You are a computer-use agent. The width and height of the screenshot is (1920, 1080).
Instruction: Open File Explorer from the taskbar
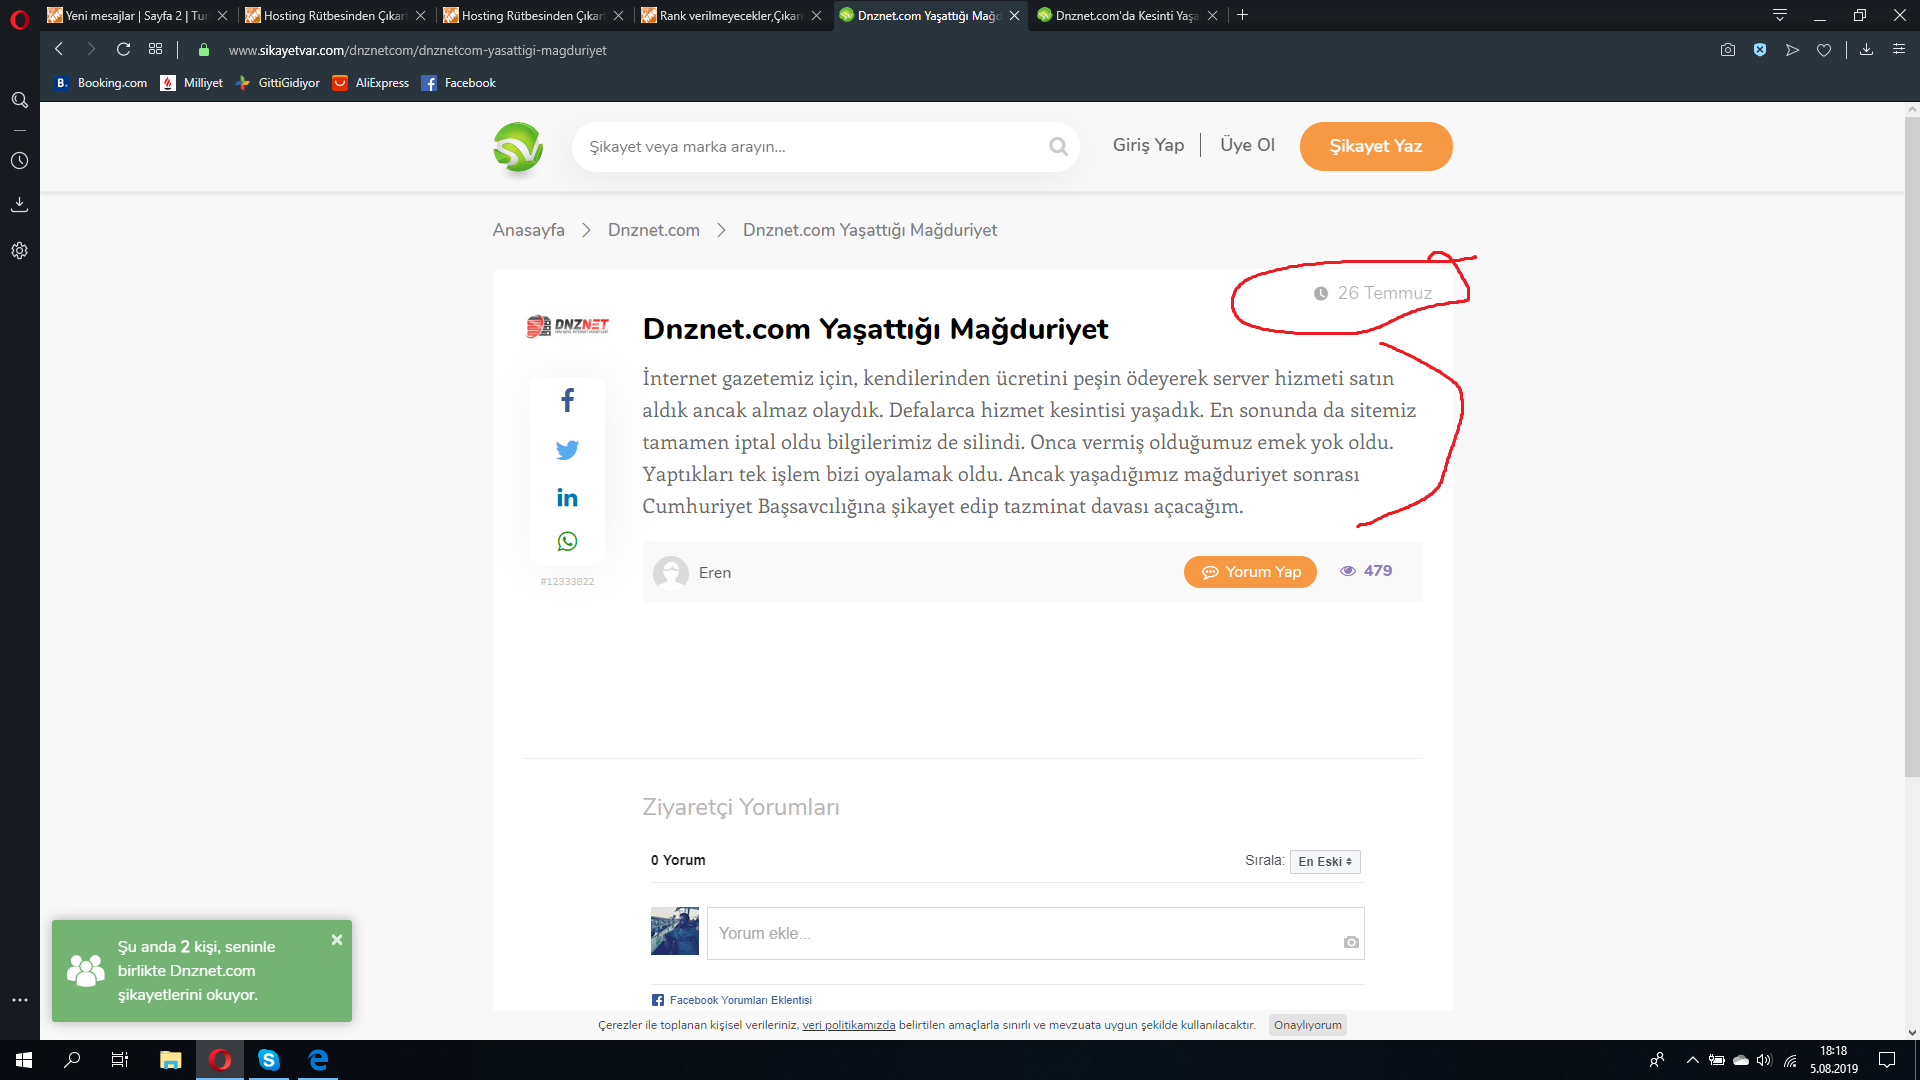(171, 1060)
